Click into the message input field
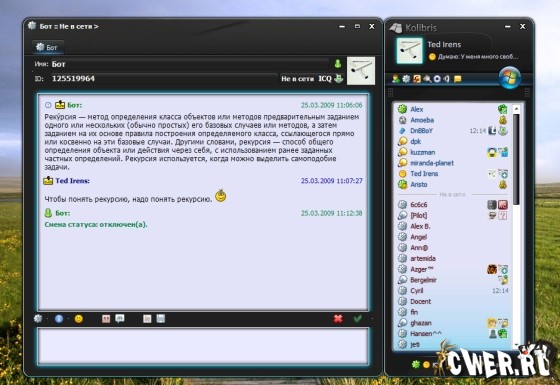Viewport: 560px width, 385px height. [x=203, y=346]
